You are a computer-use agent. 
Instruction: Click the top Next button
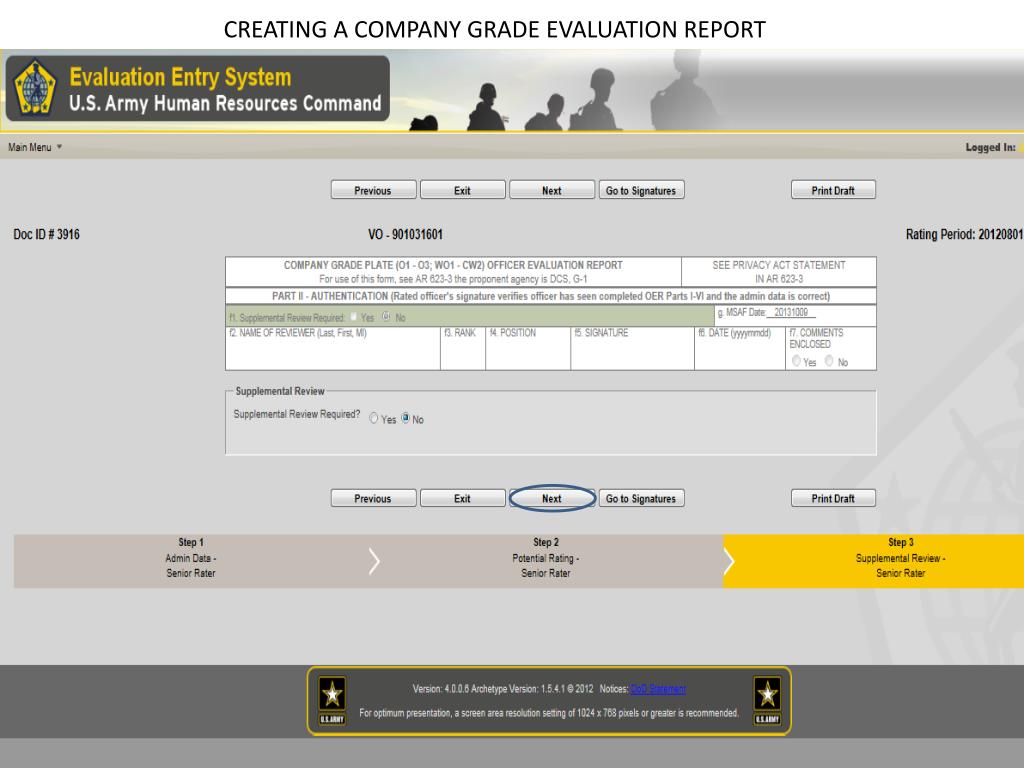pos(552,190)
